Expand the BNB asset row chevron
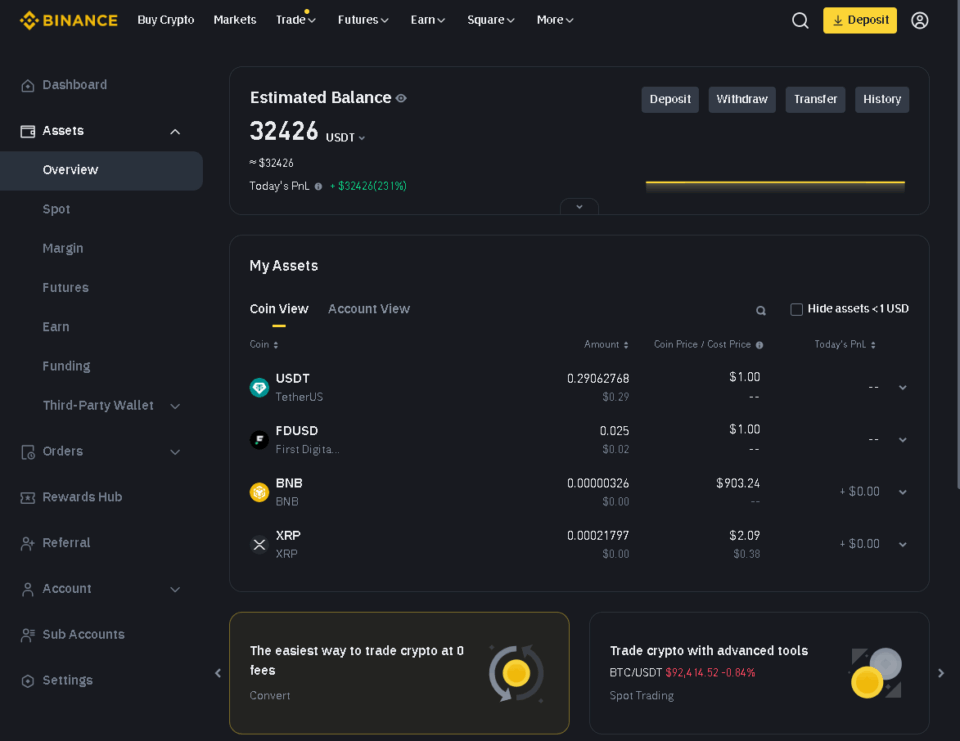Image resolution: width=960 pixels, height=741 pixels. point(902,492)
